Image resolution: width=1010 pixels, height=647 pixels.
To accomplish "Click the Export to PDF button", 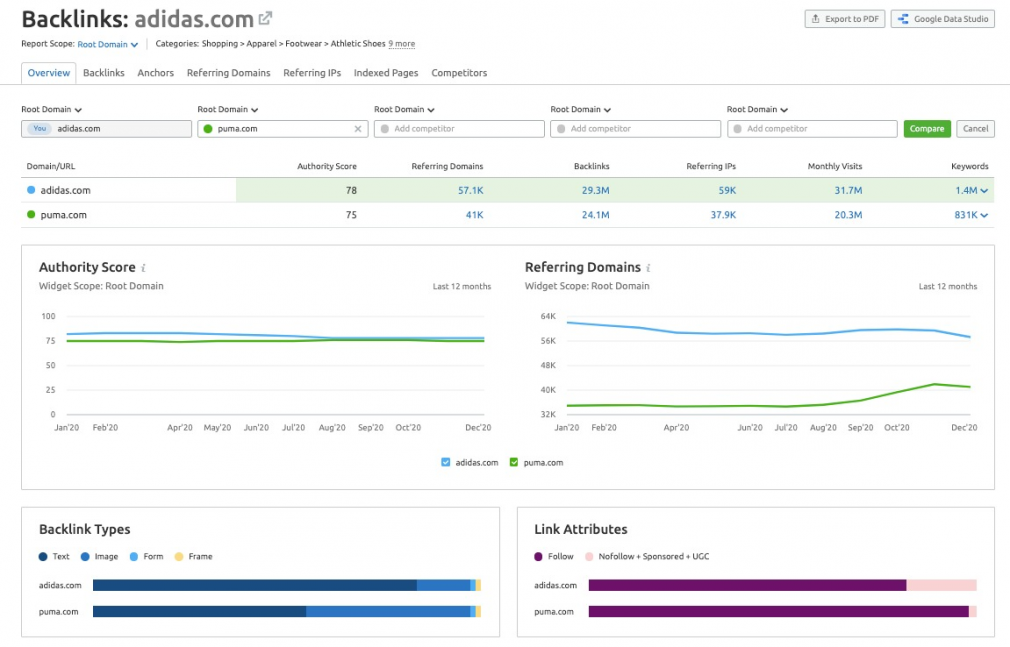I will point(845,19).
